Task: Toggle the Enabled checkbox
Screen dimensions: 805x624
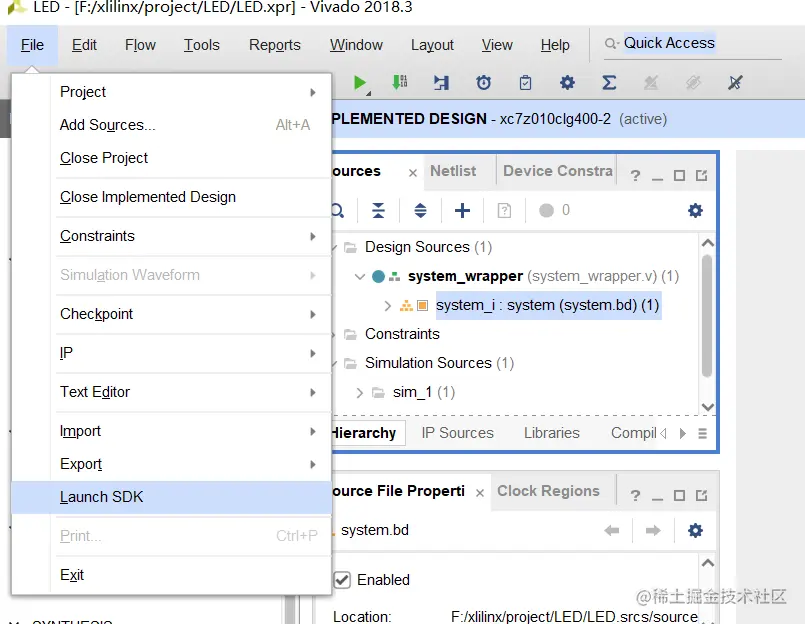Action: [342, 580]
